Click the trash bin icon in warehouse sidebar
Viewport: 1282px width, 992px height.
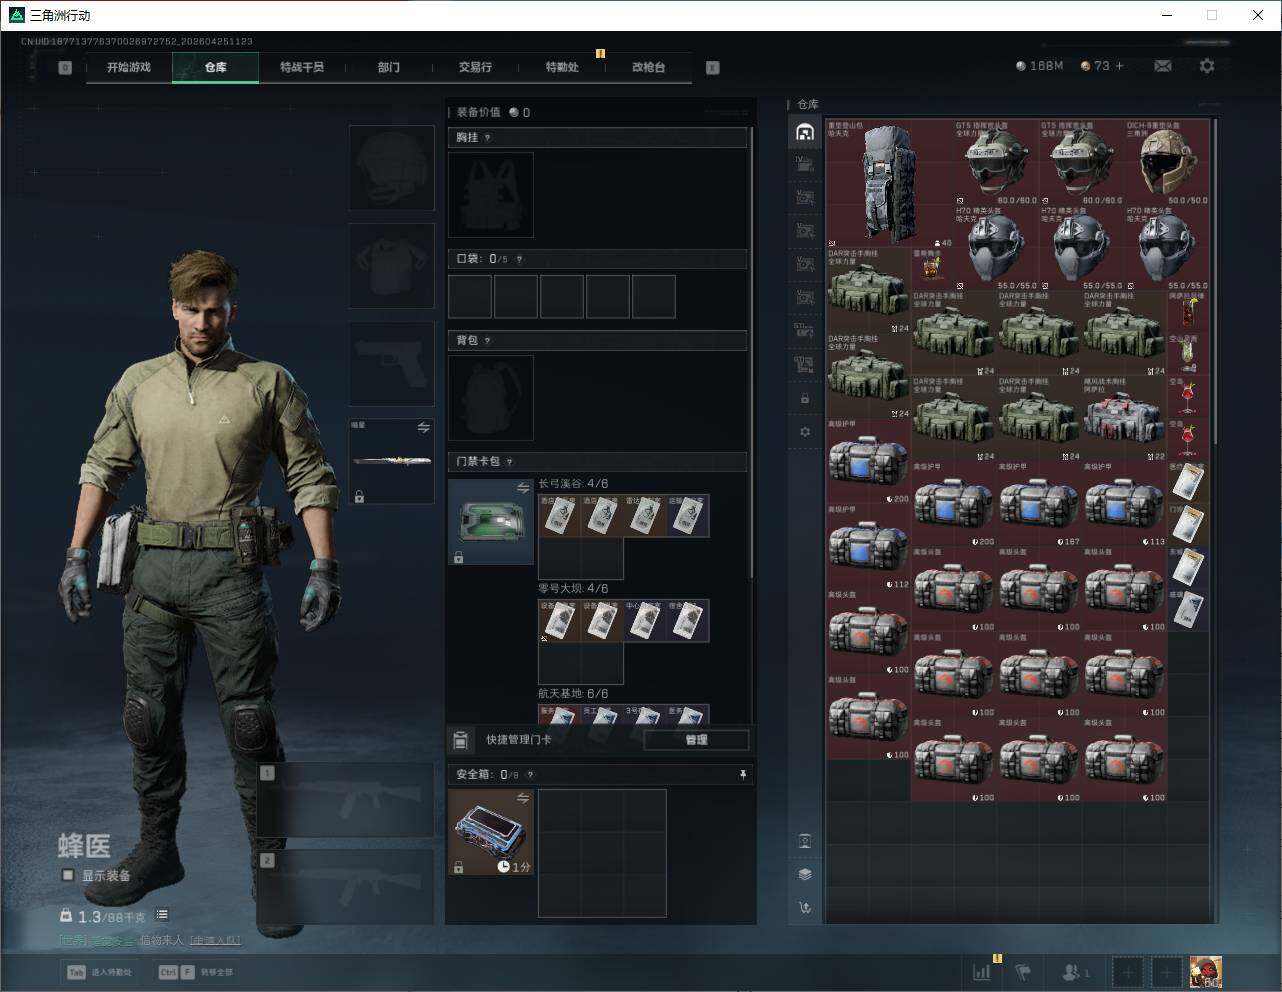[805, 841]
